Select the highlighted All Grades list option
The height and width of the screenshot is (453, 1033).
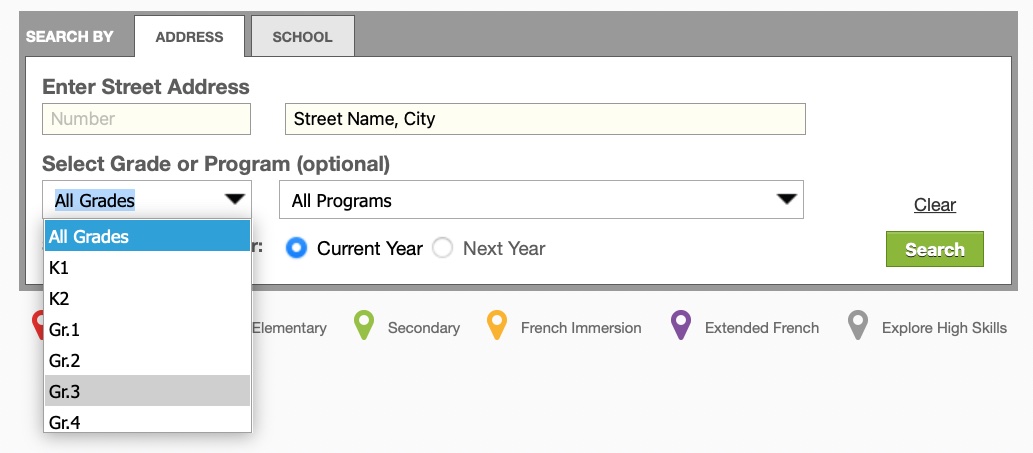point(148,236)
